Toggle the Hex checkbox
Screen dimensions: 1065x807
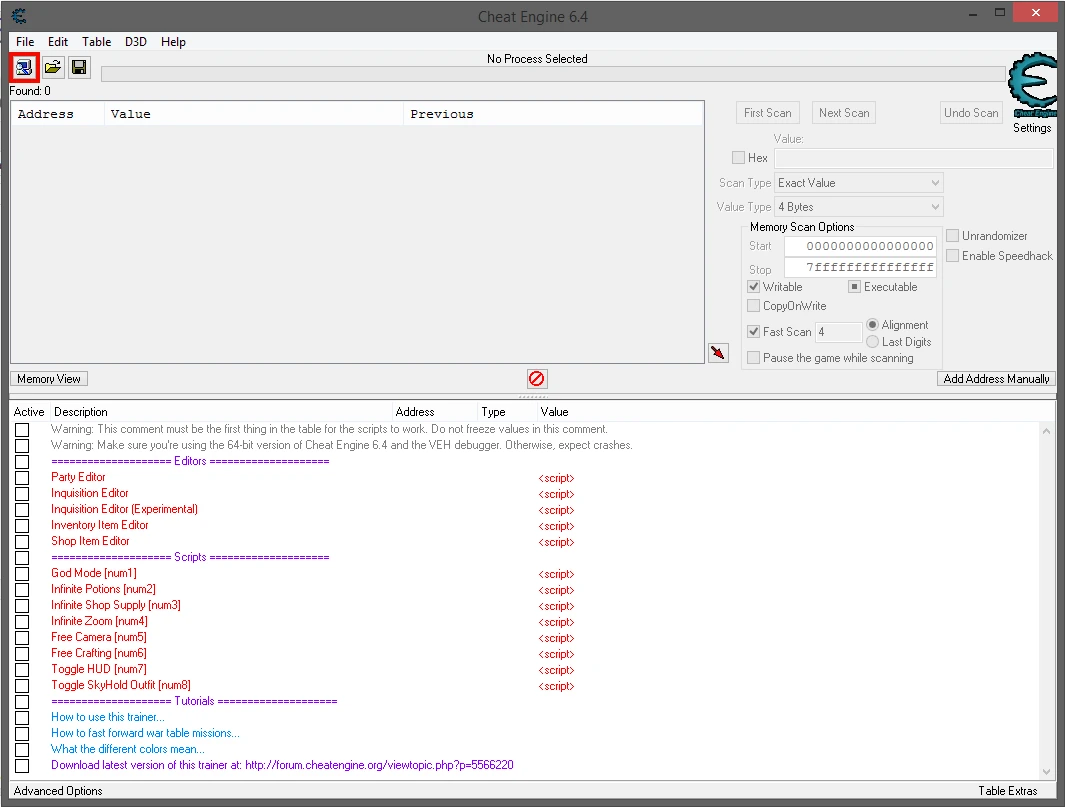tap(738, 158)
